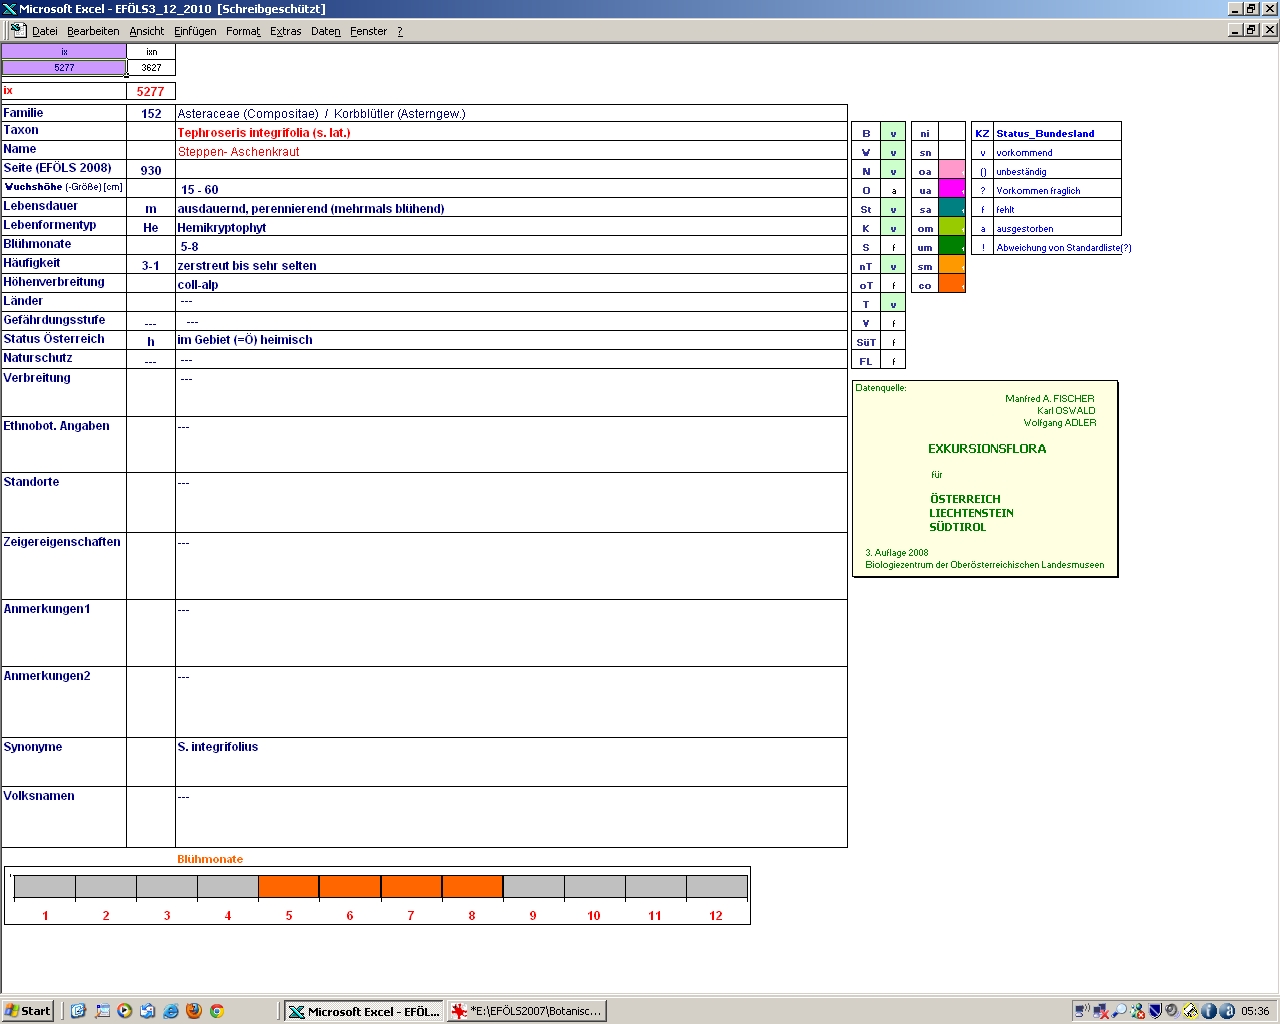Switch to Microsoft Excel taskbar button
This screenshot has width=1280, height=1024.
363,1011
